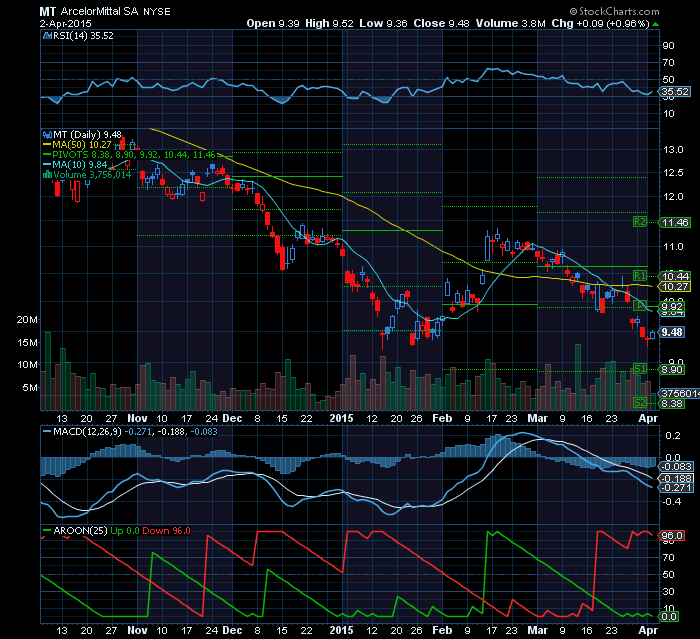
Task: Click the 12.0 price axis label
Action: pos(673,196)
